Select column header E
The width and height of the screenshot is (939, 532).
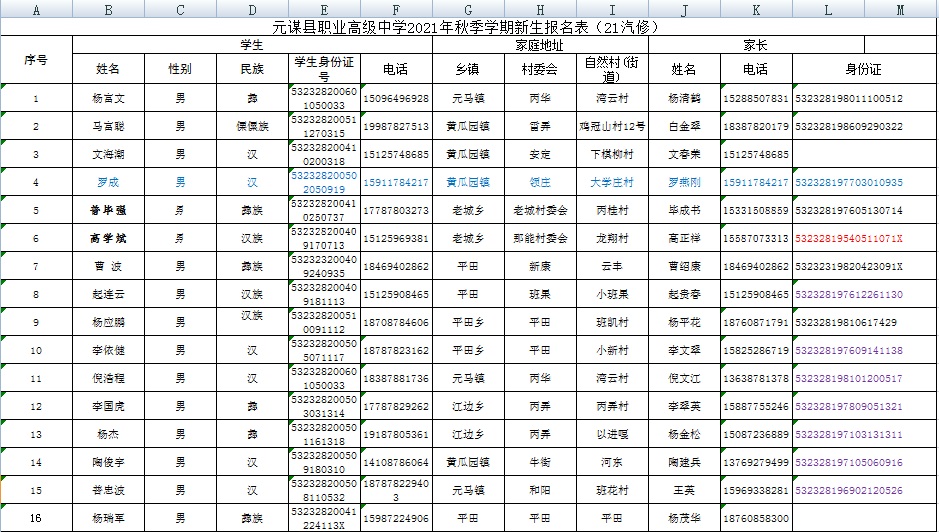(x=324, y=10)
